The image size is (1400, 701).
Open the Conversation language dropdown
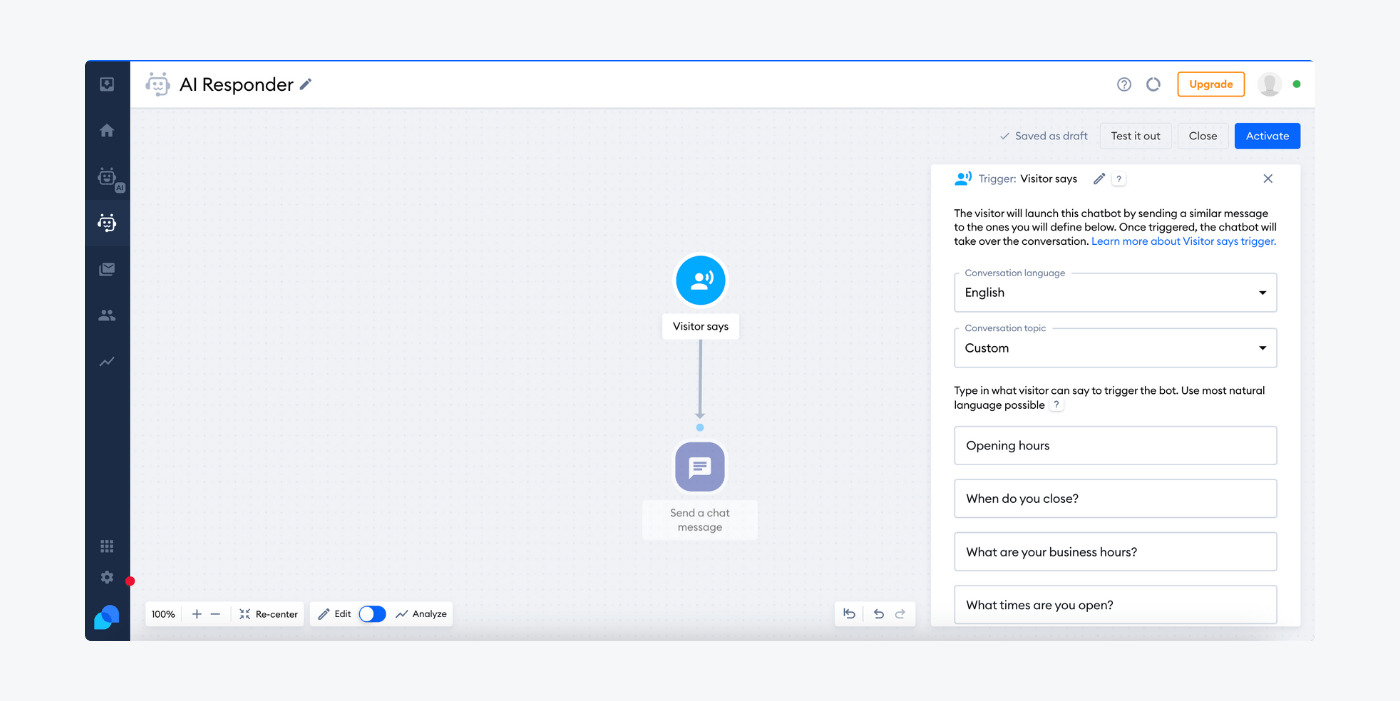1116,292
